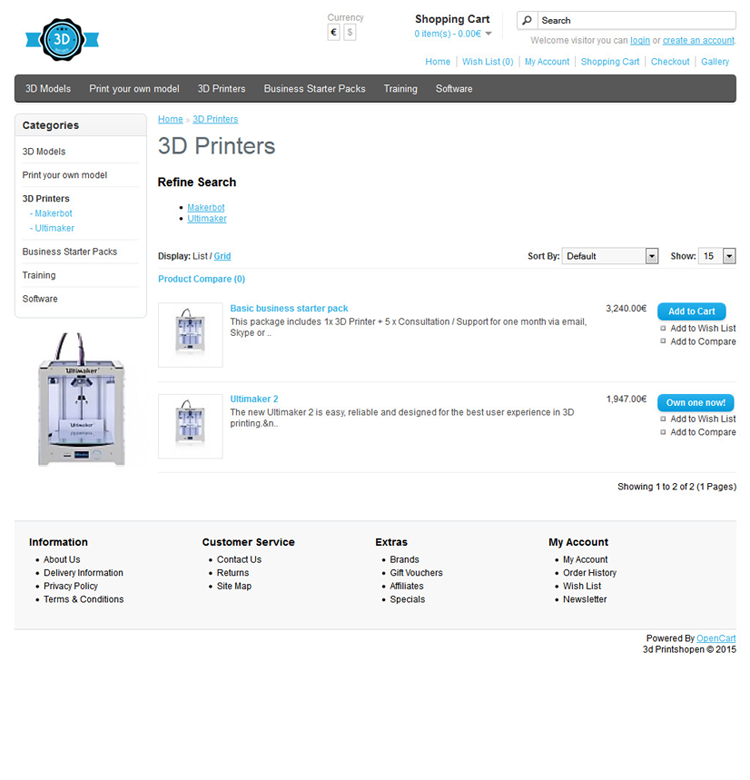Add Basic business starter pack to Wish List
The image size is (750, 780).
click(x=703, y=328)
